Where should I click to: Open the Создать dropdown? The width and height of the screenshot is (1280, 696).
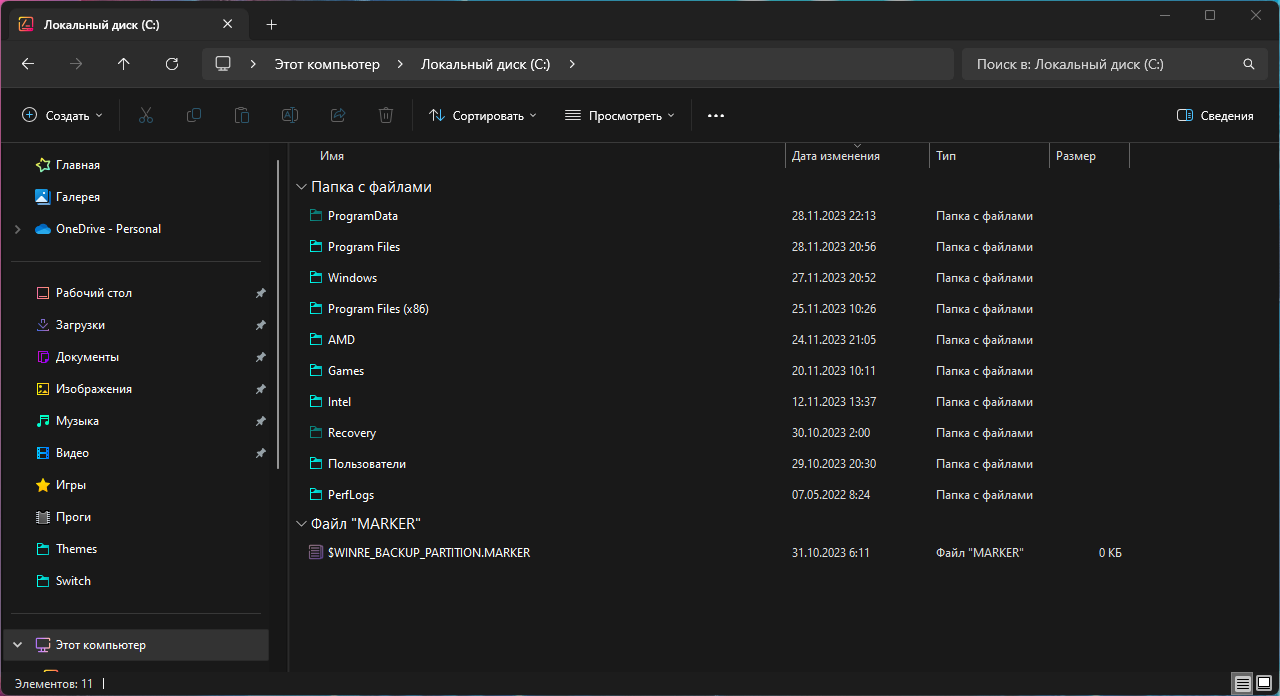[62, 116]
